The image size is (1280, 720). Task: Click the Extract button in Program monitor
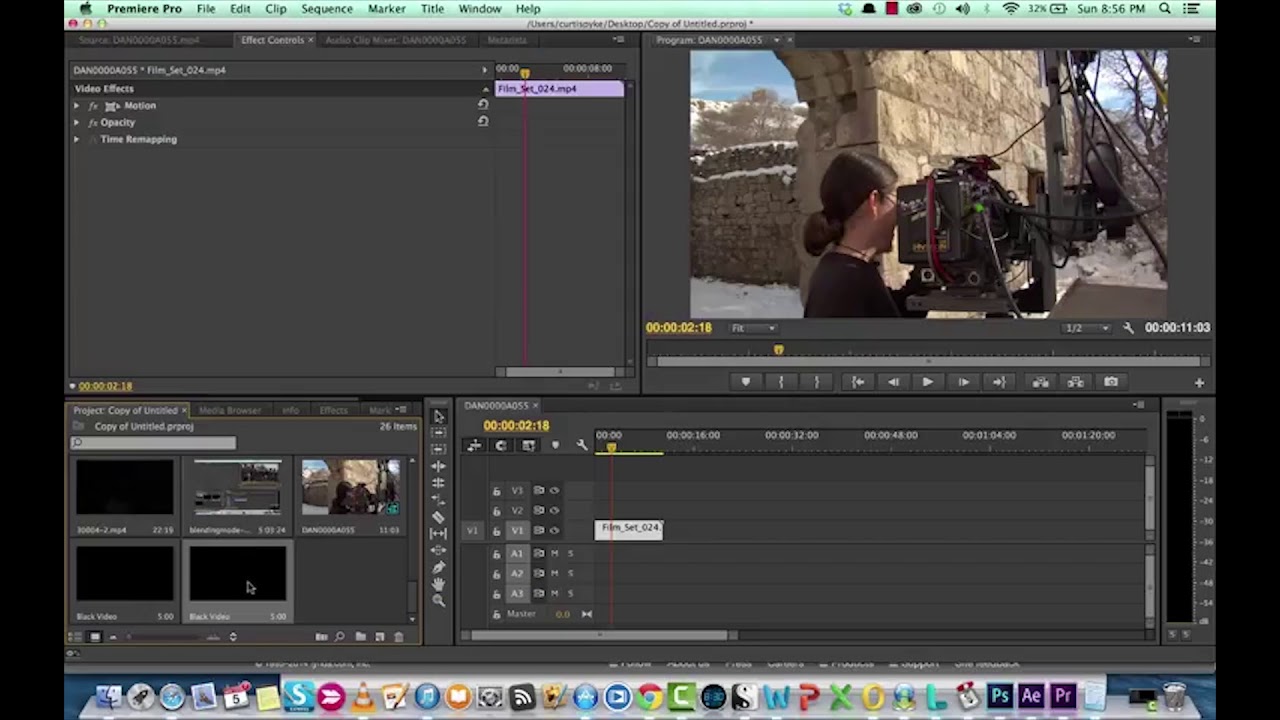pos(1076,382)
